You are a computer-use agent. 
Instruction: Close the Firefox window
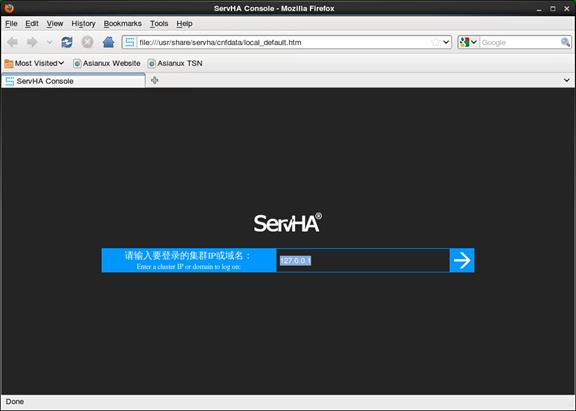(x=566, y=8)
